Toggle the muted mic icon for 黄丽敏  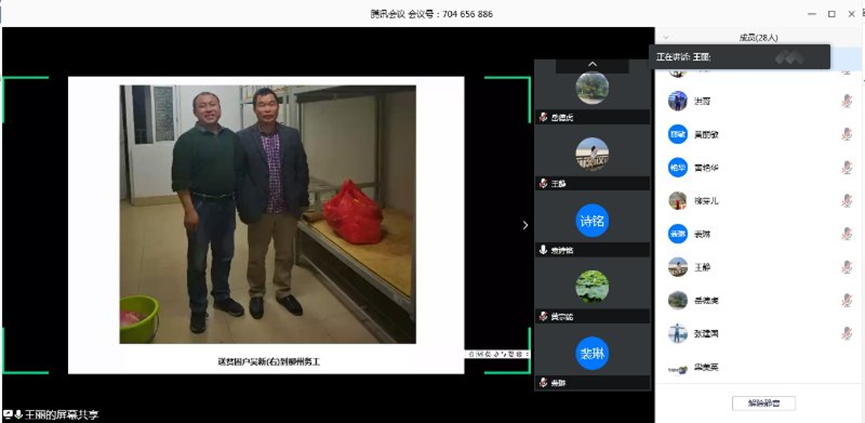[846, 134]
